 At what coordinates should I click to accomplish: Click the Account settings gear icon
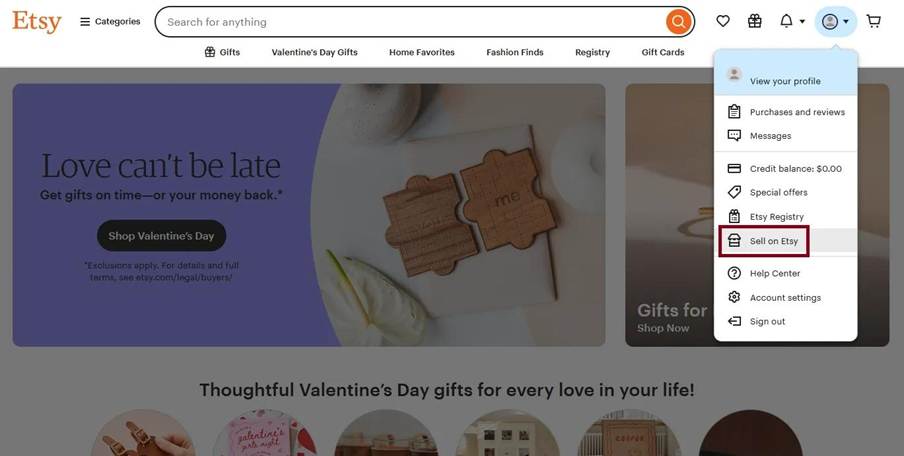pyautogui.click(x=734, y=297)
